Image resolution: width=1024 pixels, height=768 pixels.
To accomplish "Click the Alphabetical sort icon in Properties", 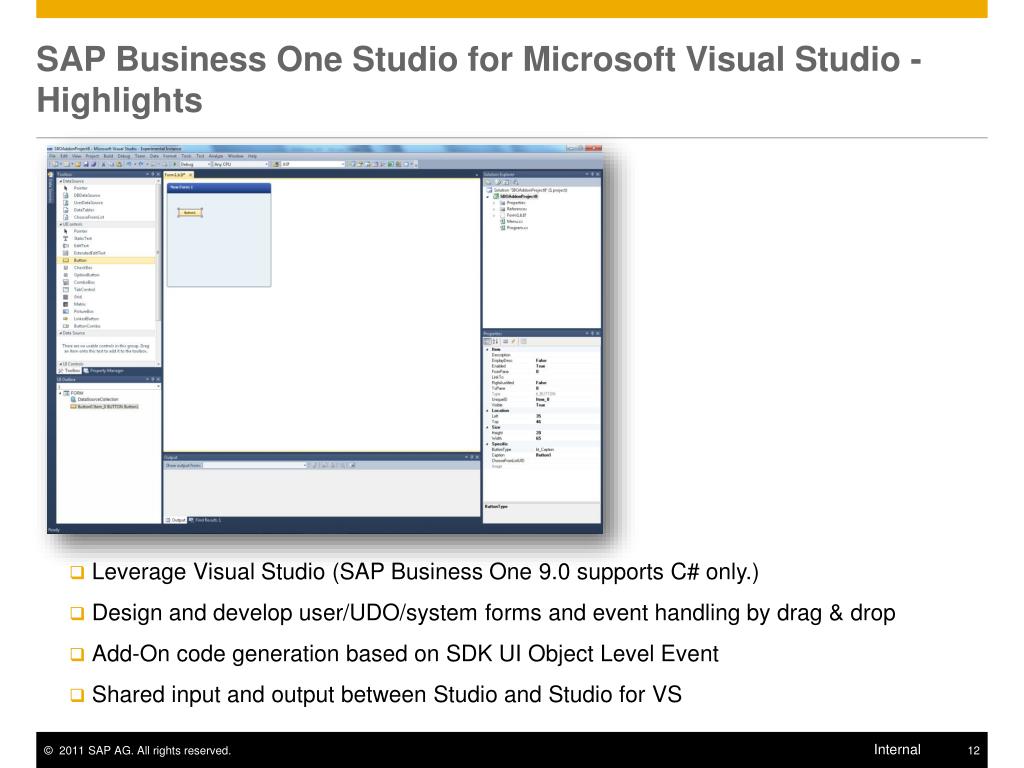I will point(495,342).
